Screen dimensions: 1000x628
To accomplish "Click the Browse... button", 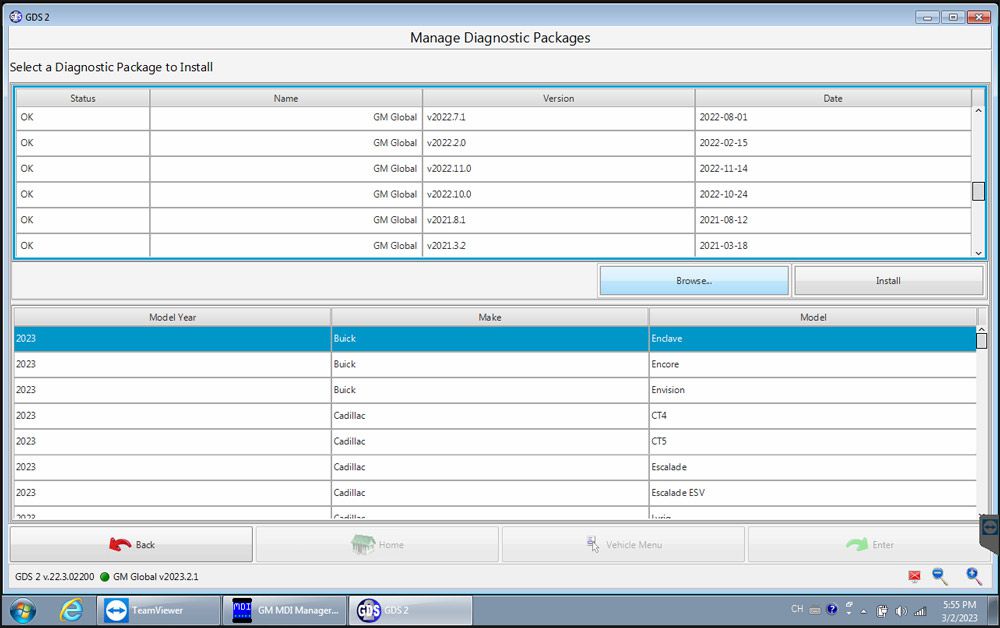I will tap(693, 281).
